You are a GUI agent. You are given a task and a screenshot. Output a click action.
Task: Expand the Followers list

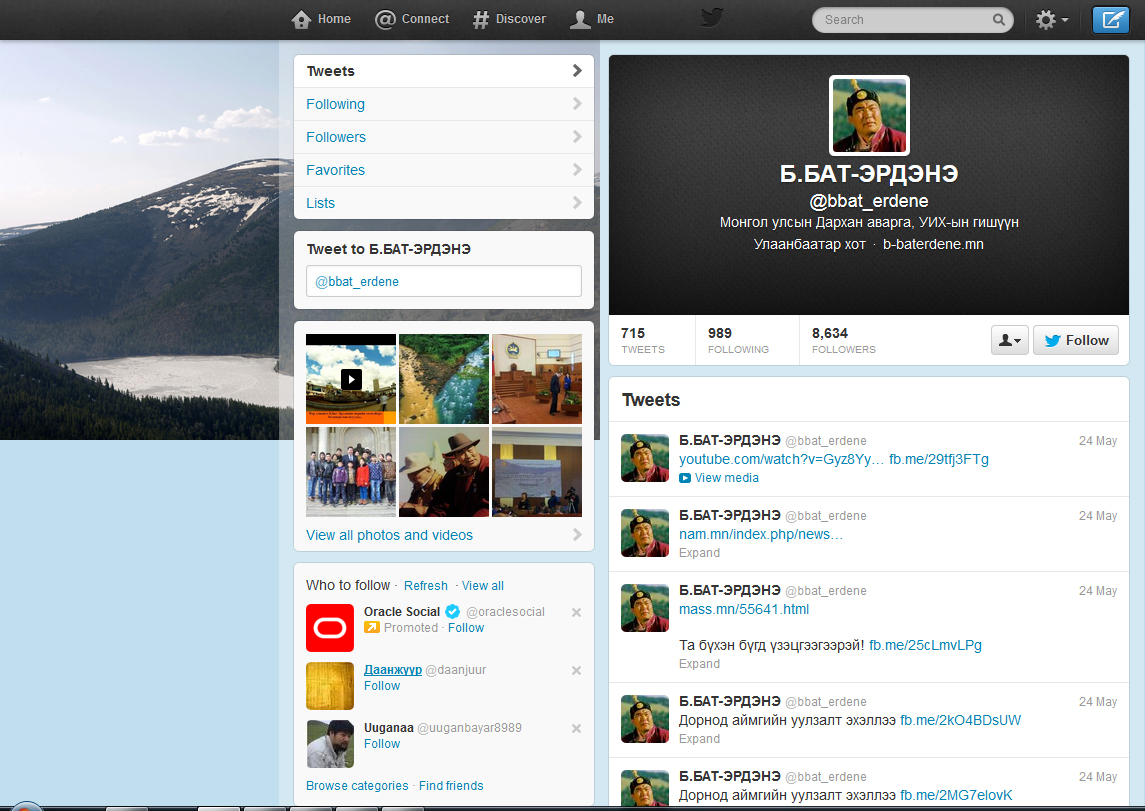pos(443,137)
